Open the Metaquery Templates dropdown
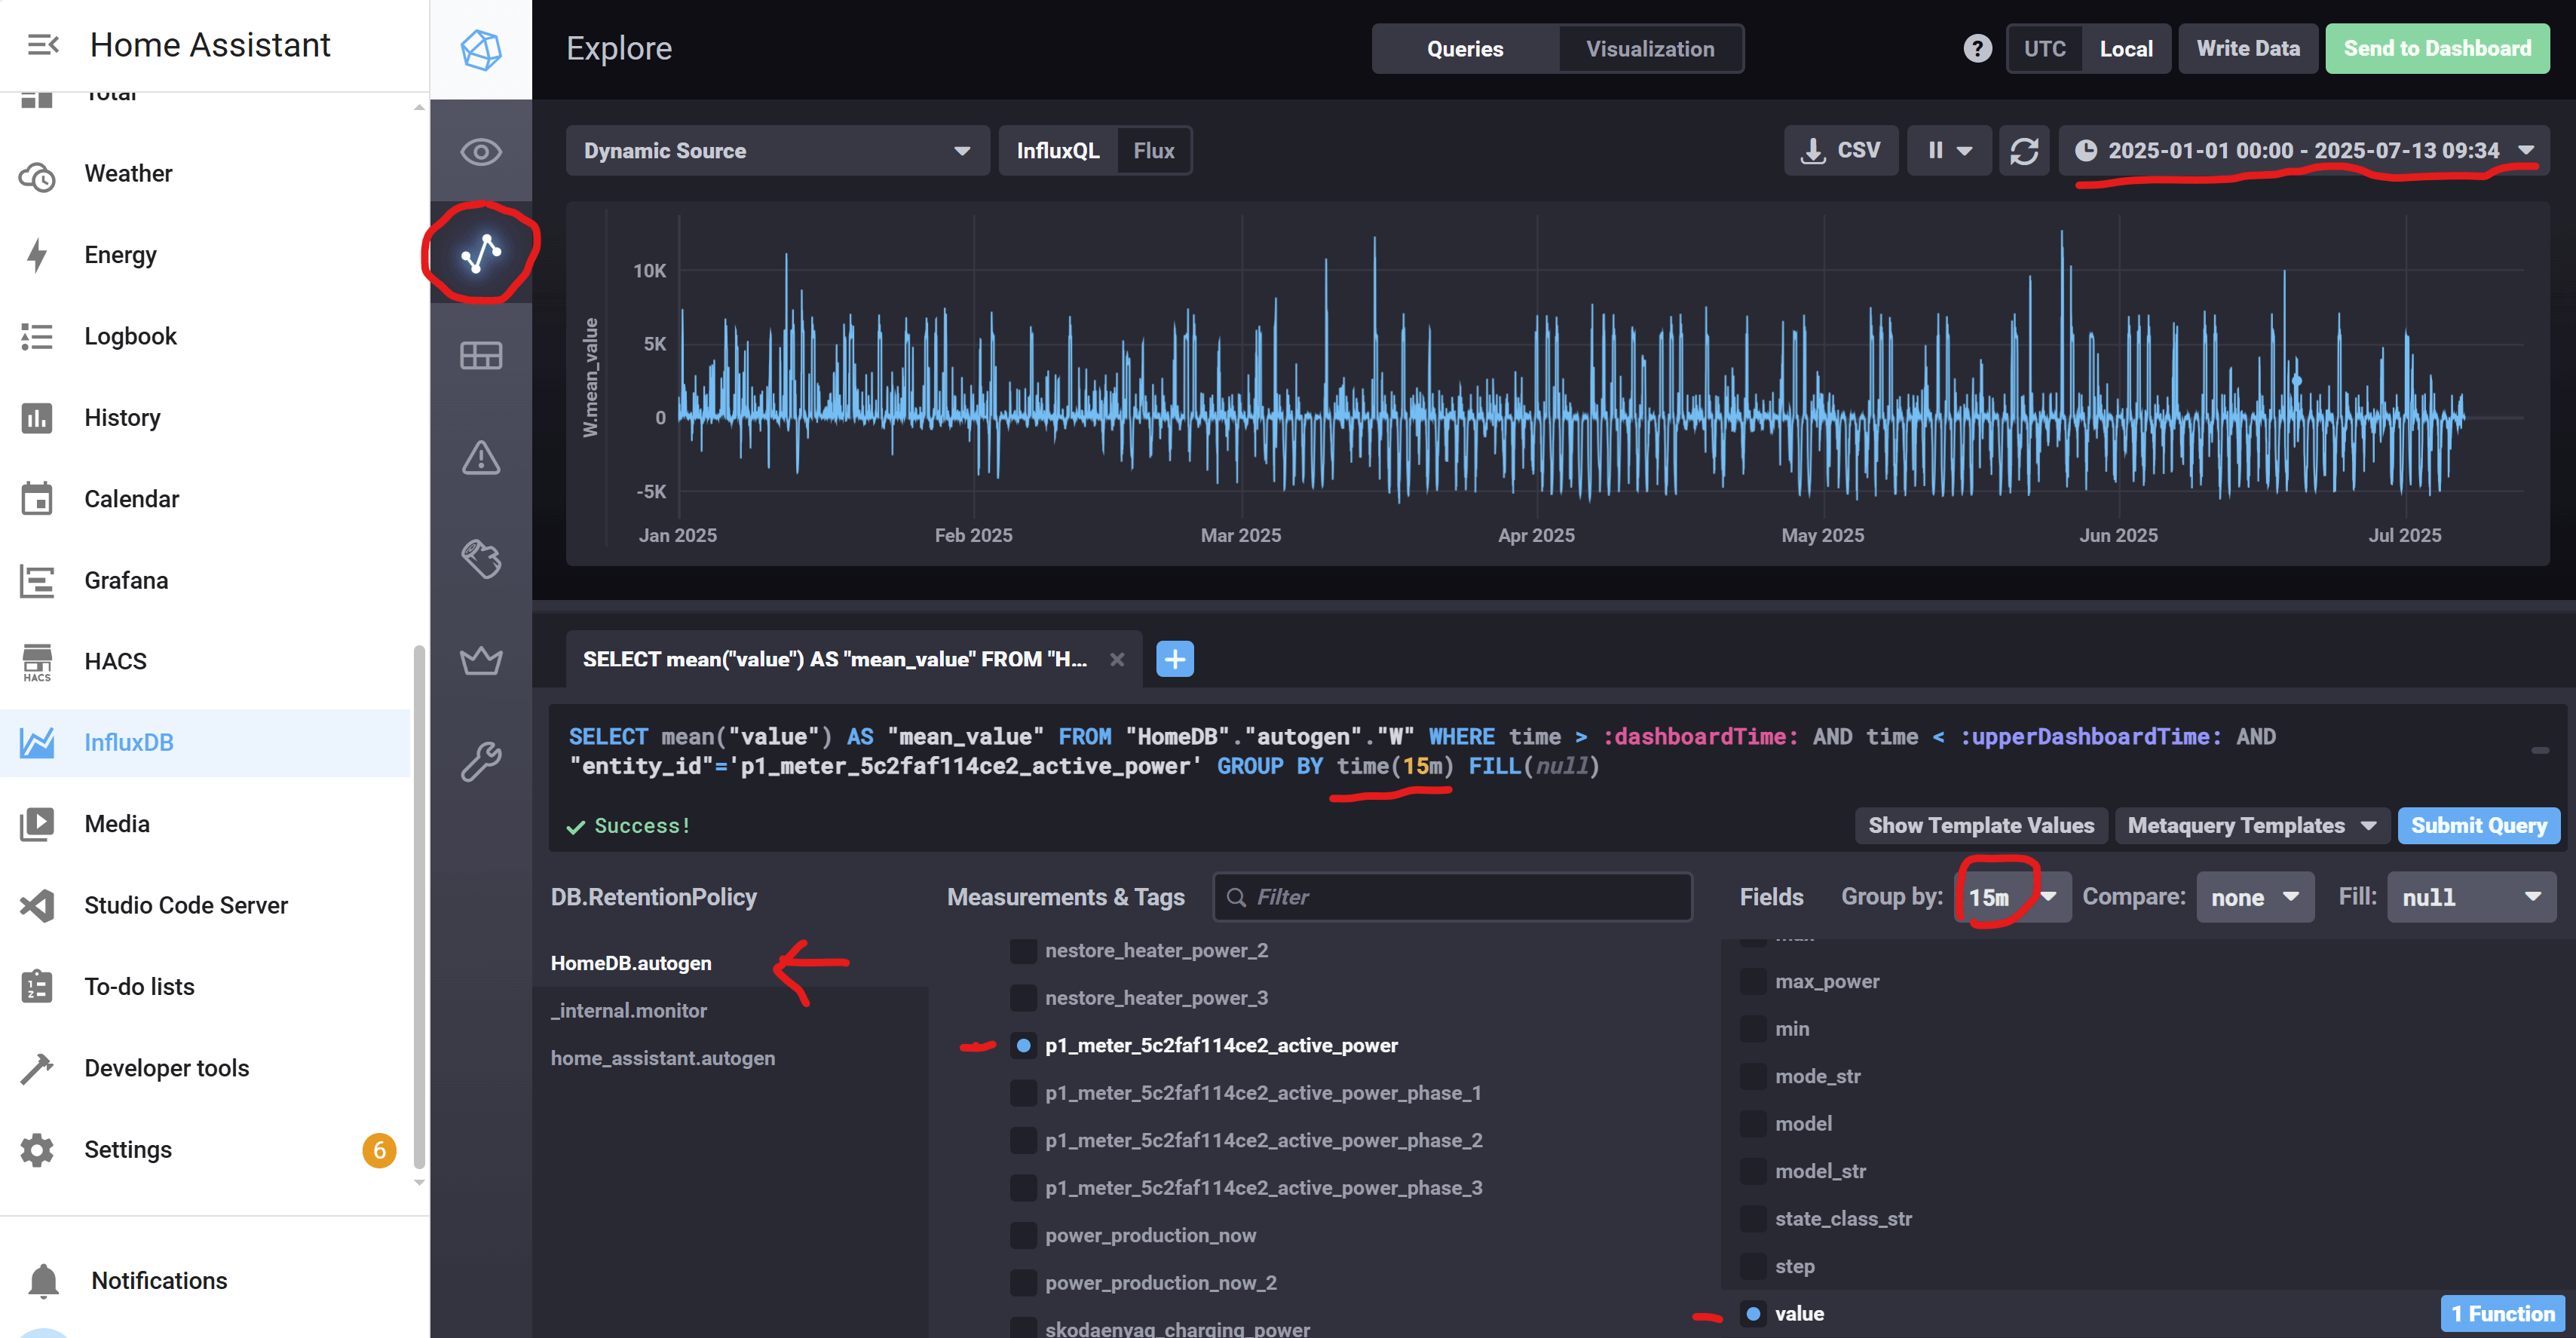The image size is (2576, 1338). click(2251, 826)
